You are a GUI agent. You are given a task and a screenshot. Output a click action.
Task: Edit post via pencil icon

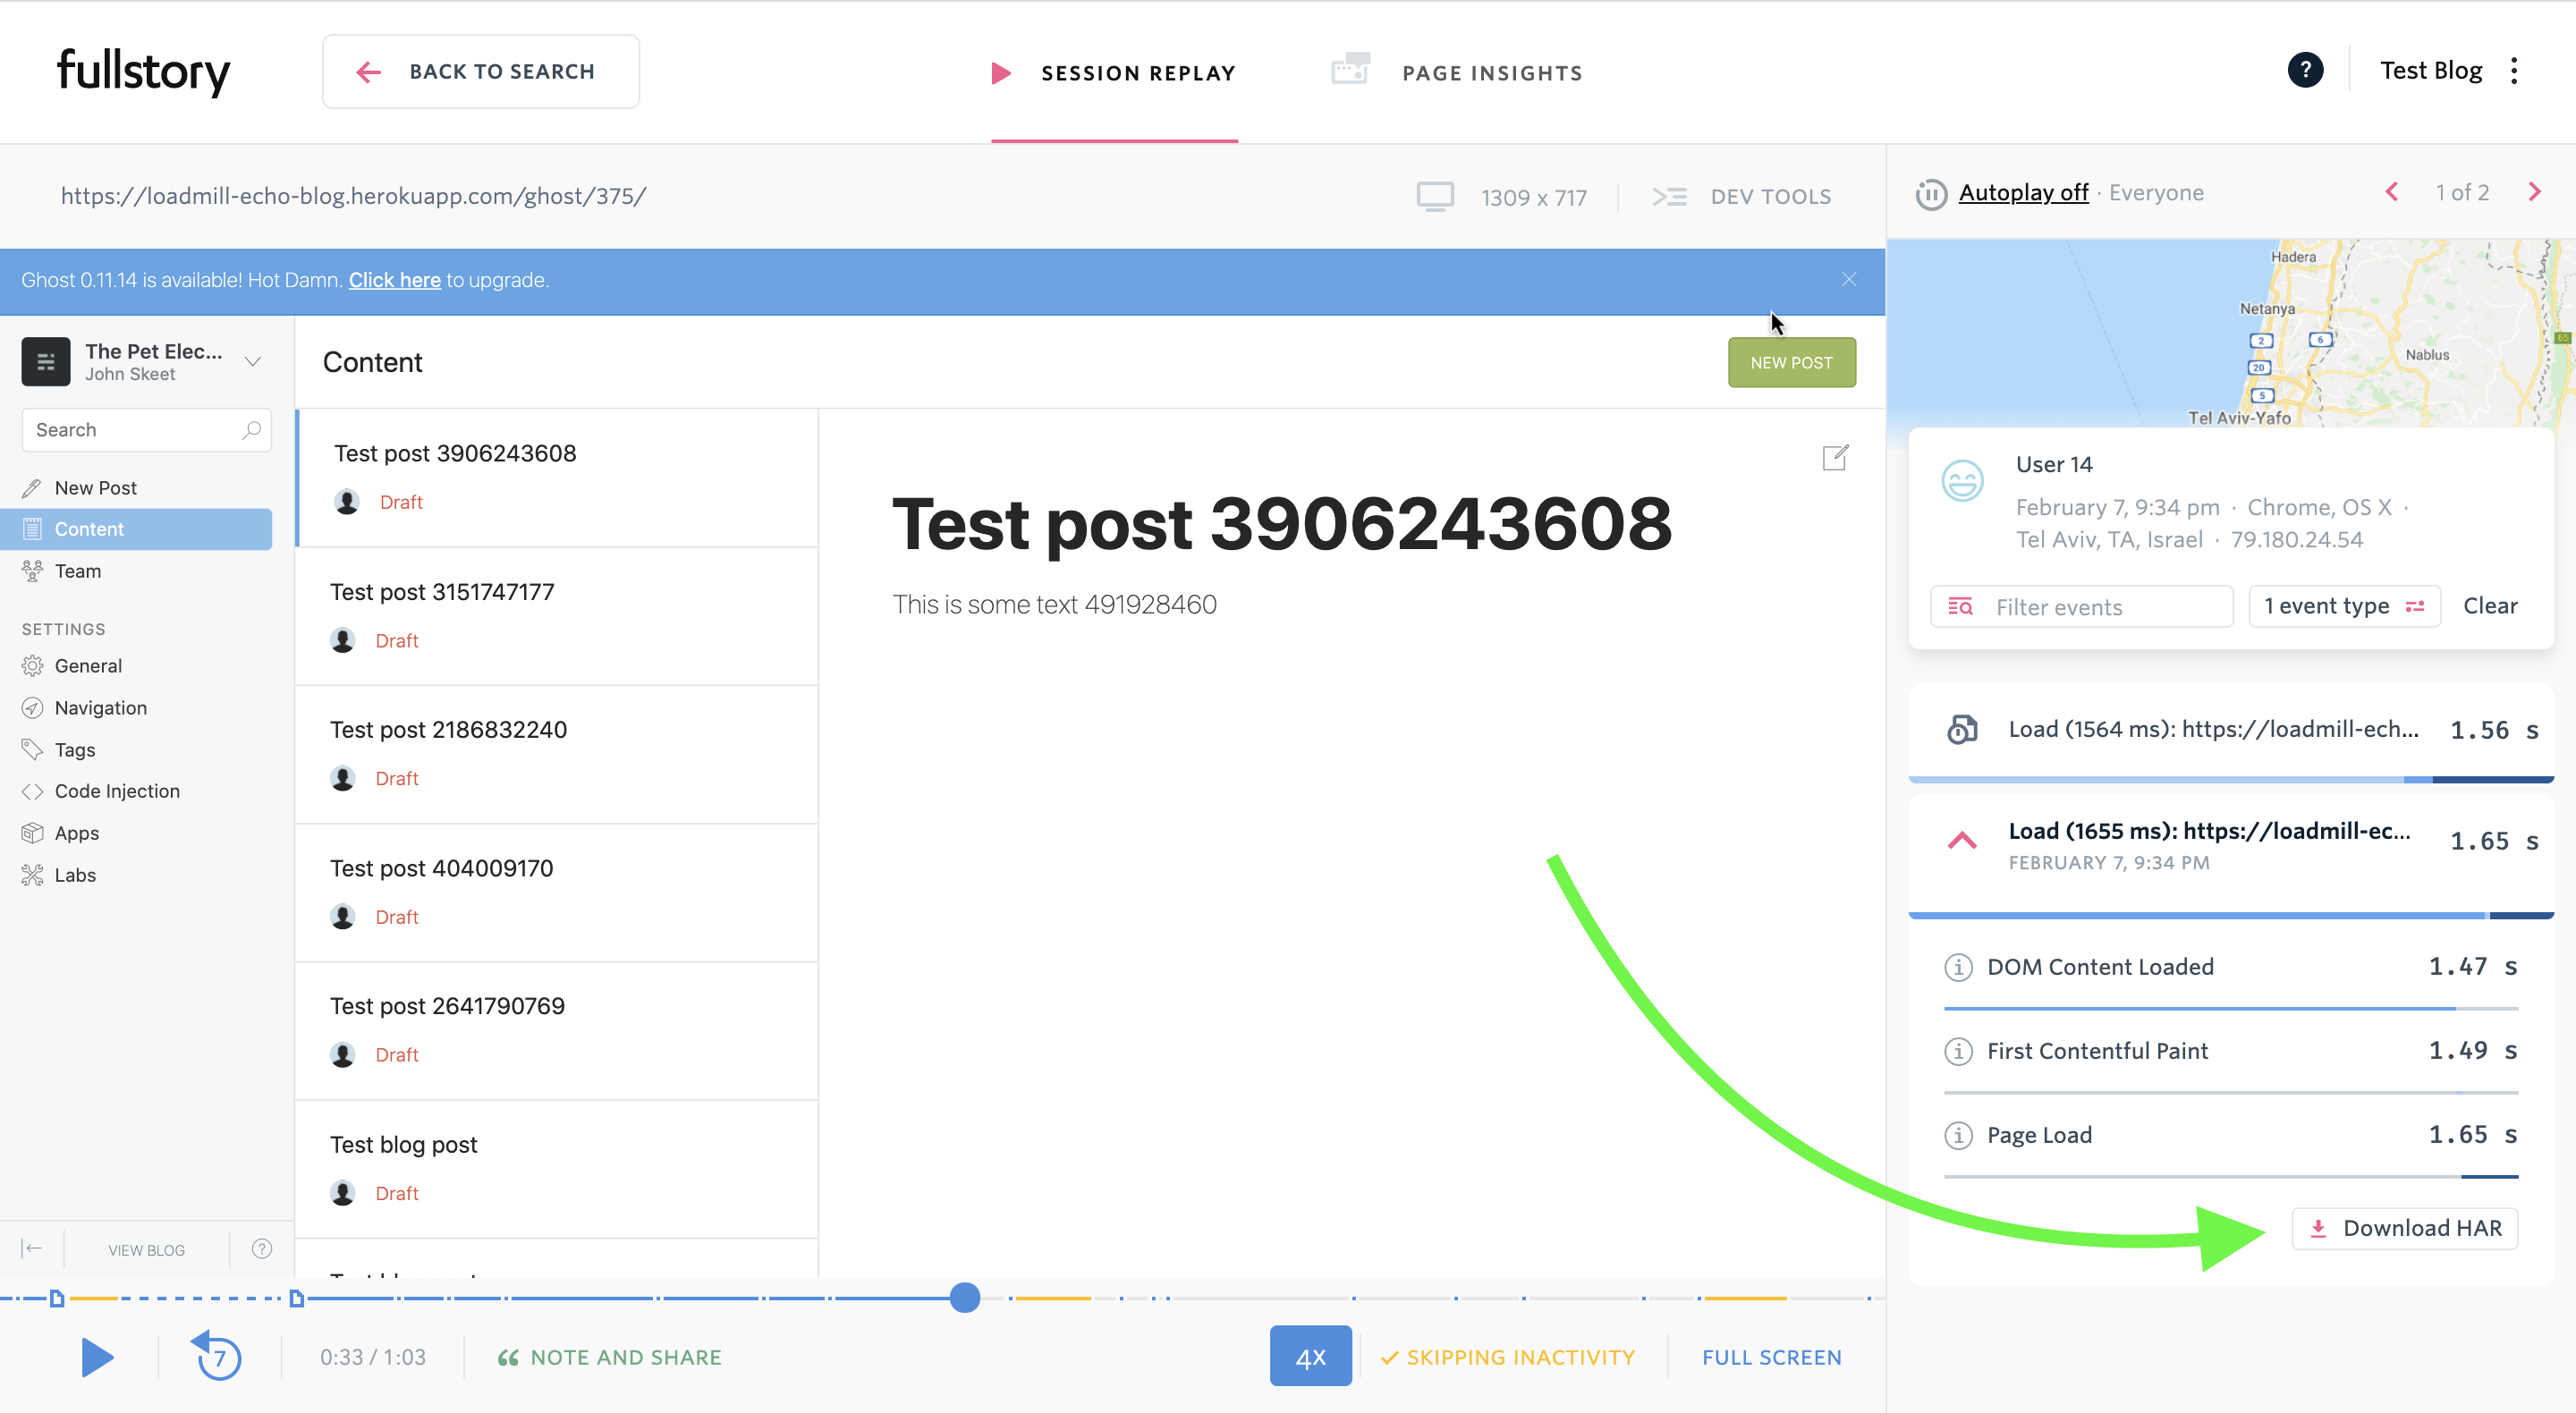[1835, 458]
